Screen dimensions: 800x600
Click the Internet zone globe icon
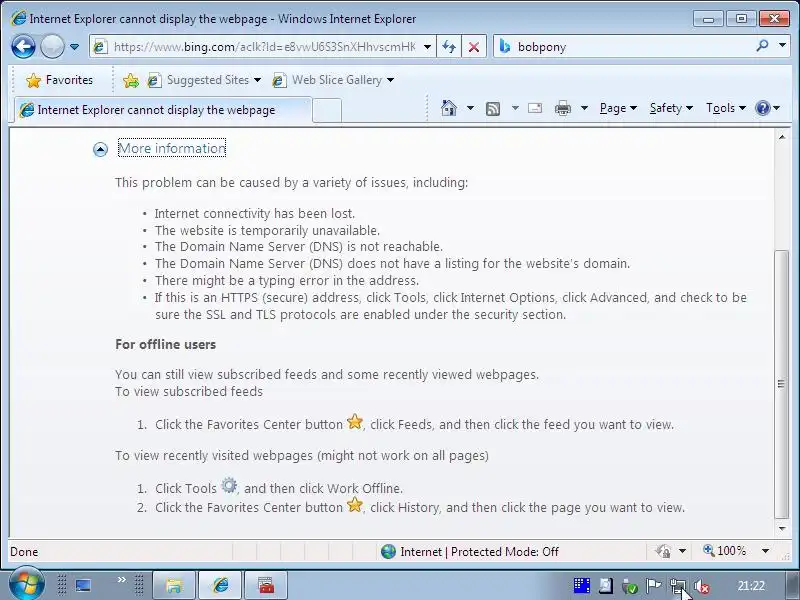(388, 552)
